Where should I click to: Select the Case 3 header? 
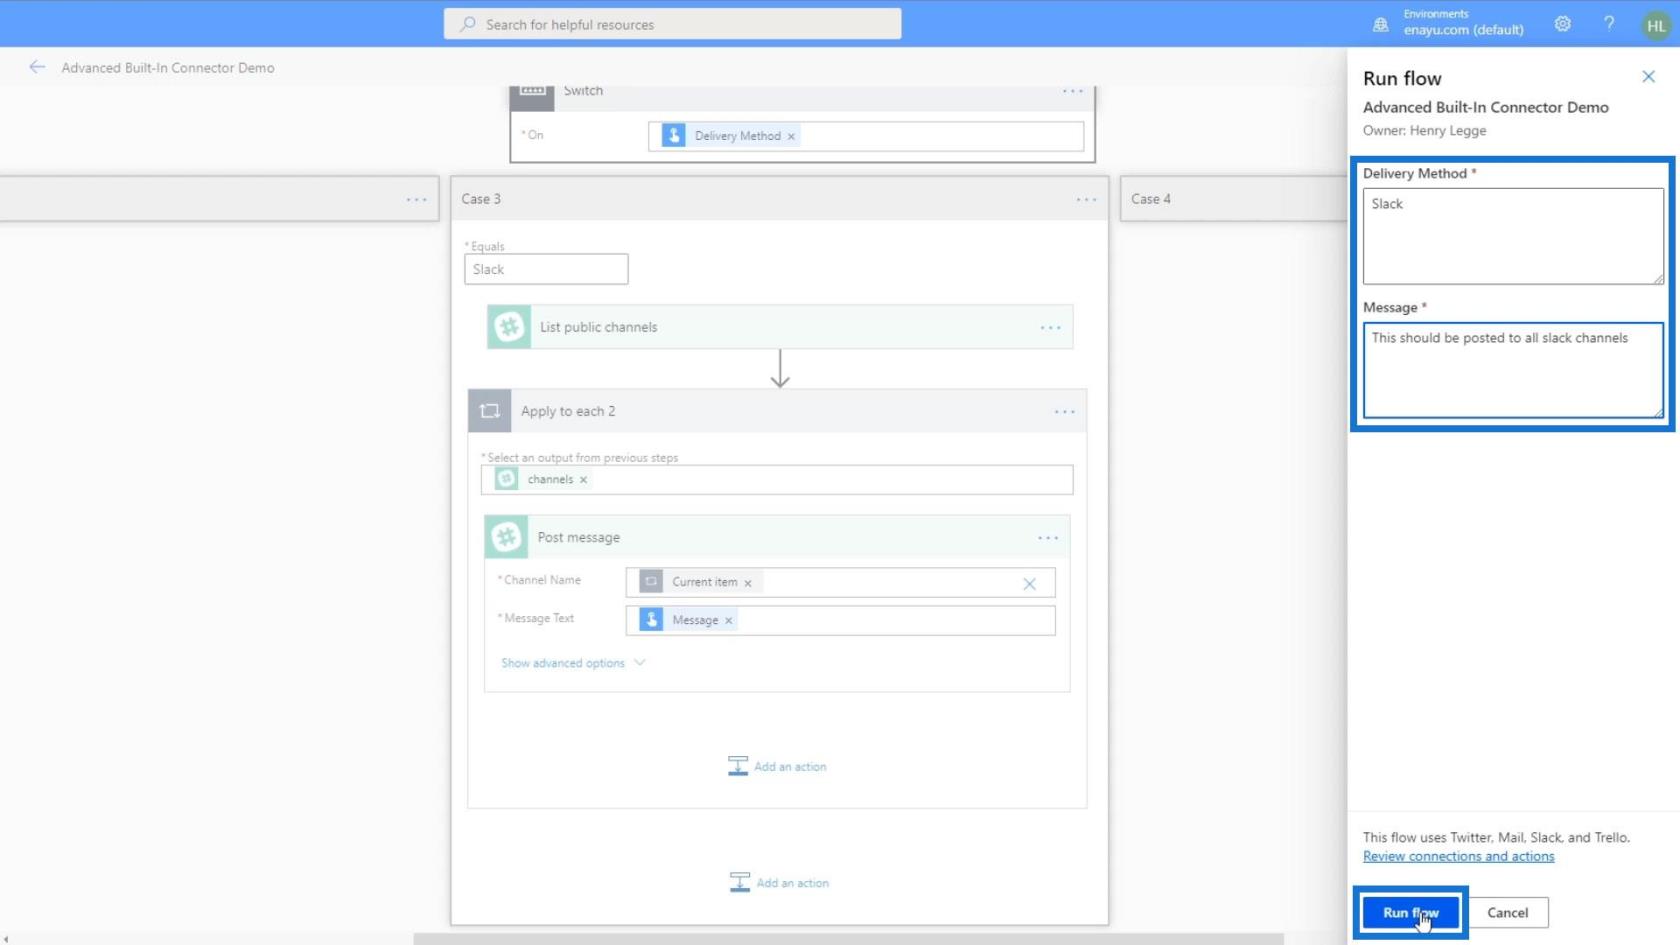point(779,199)
